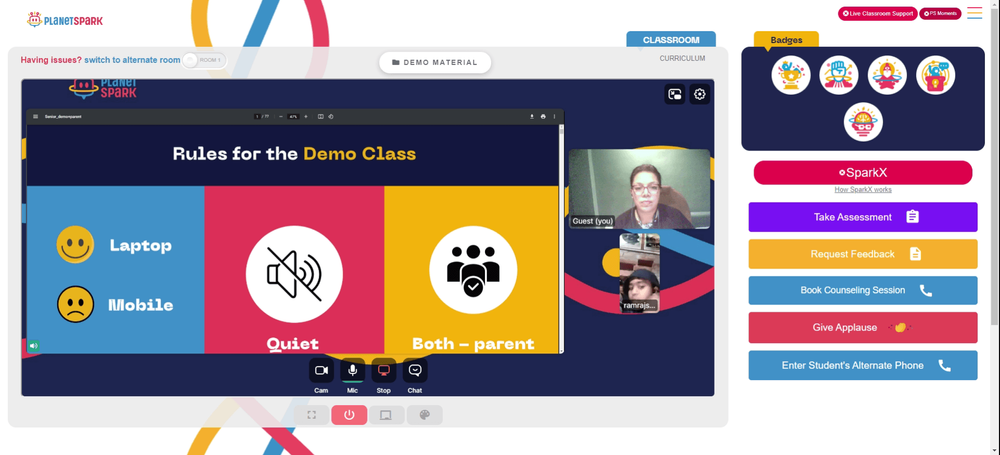
Task: Click the SparkX button
Action: (x=863, y=172)
